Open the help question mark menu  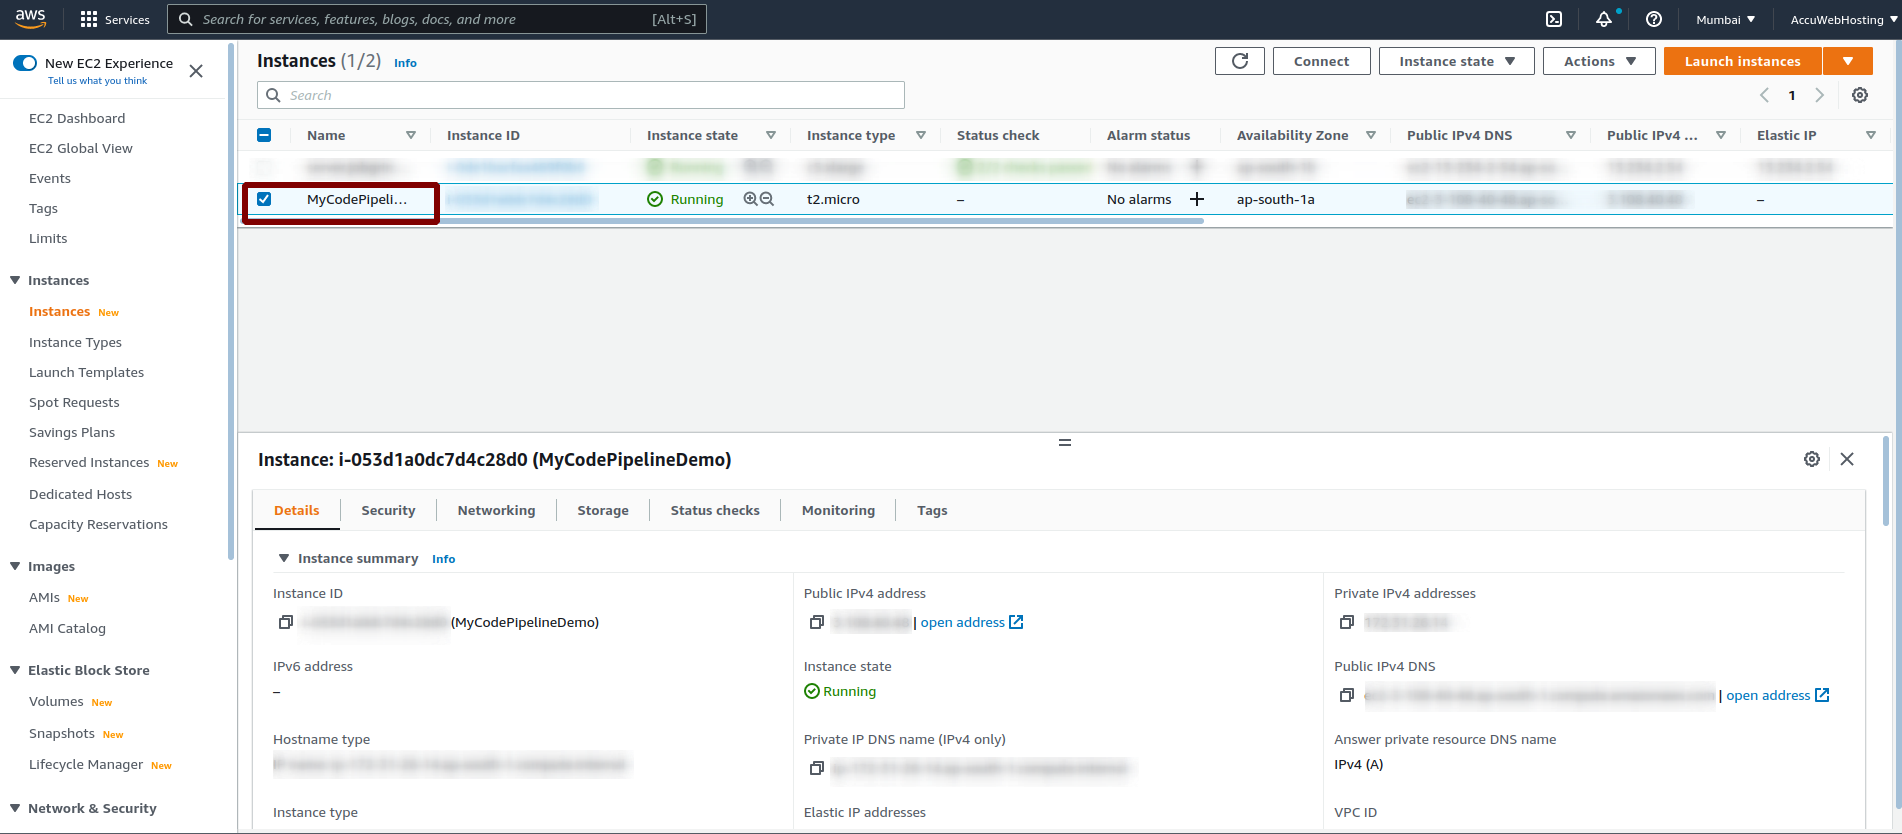1654,19
